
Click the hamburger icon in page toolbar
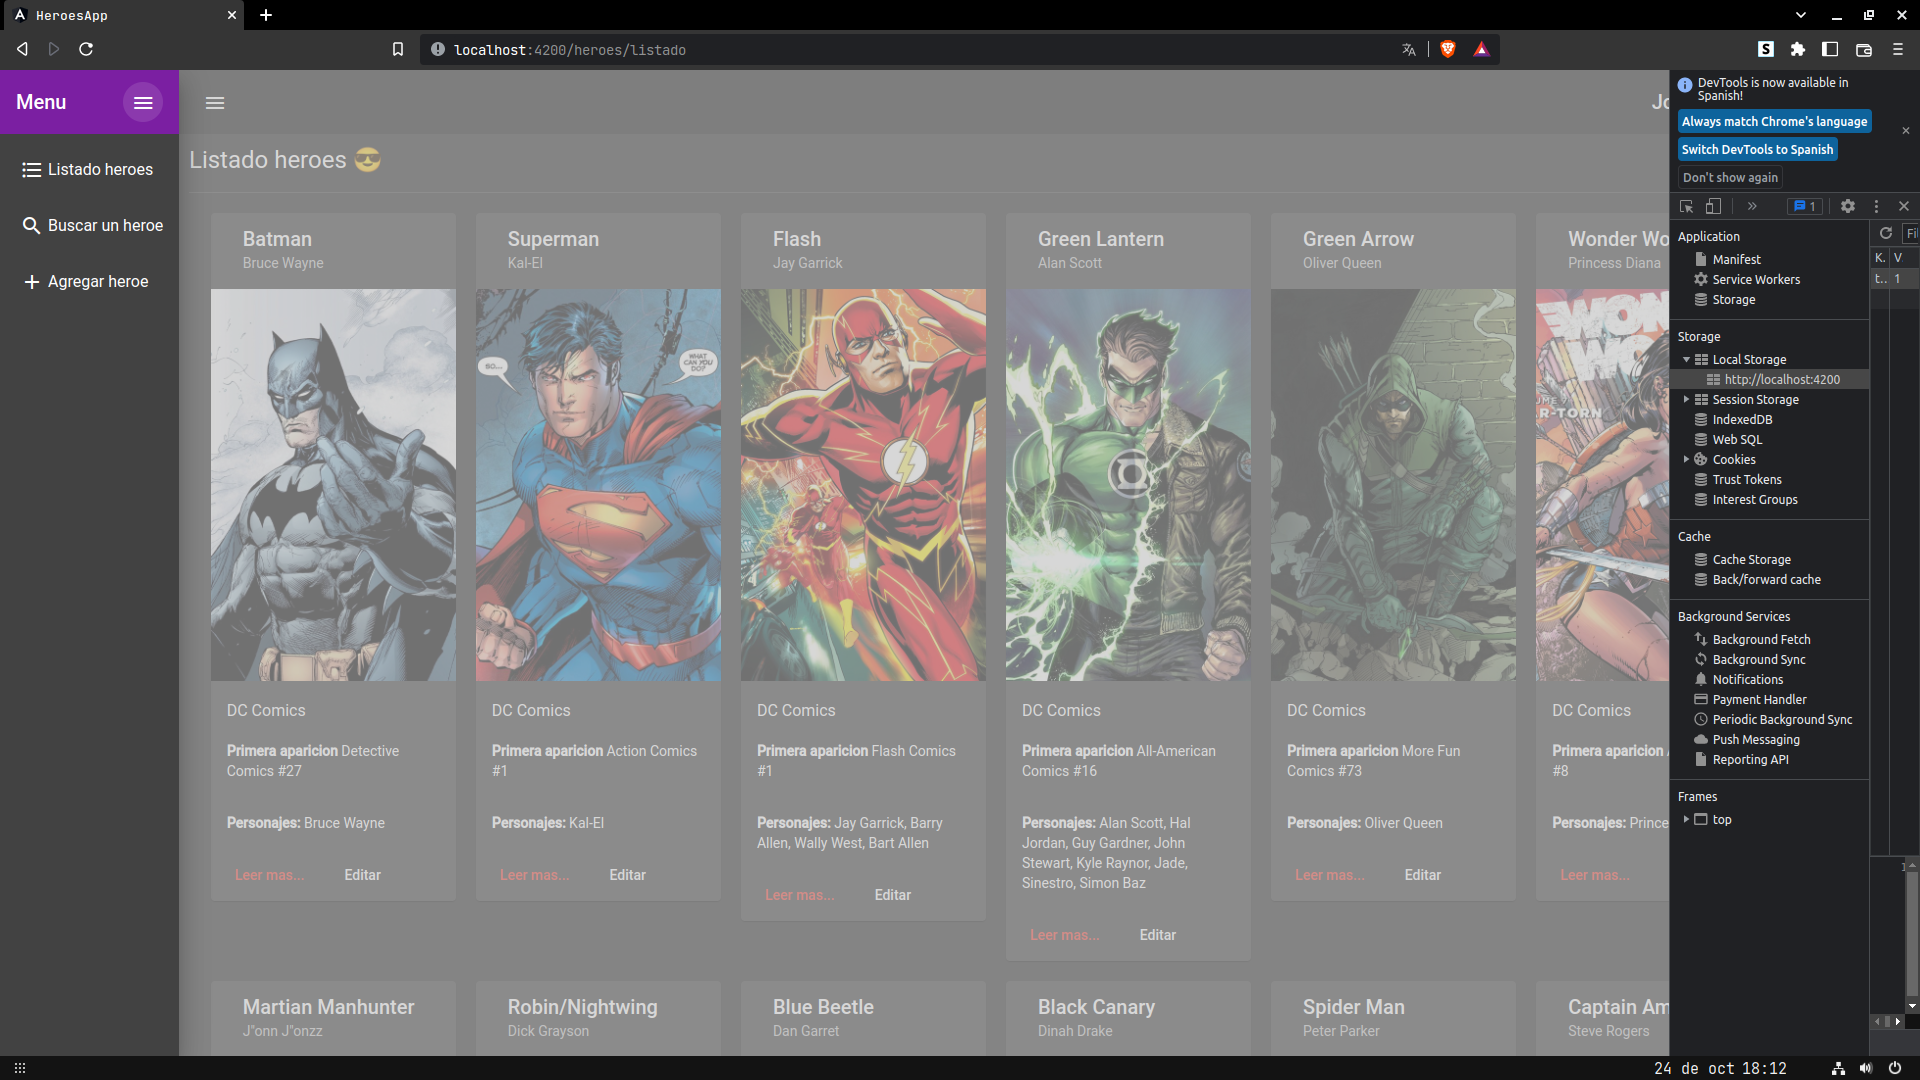[x=215, y=103]
